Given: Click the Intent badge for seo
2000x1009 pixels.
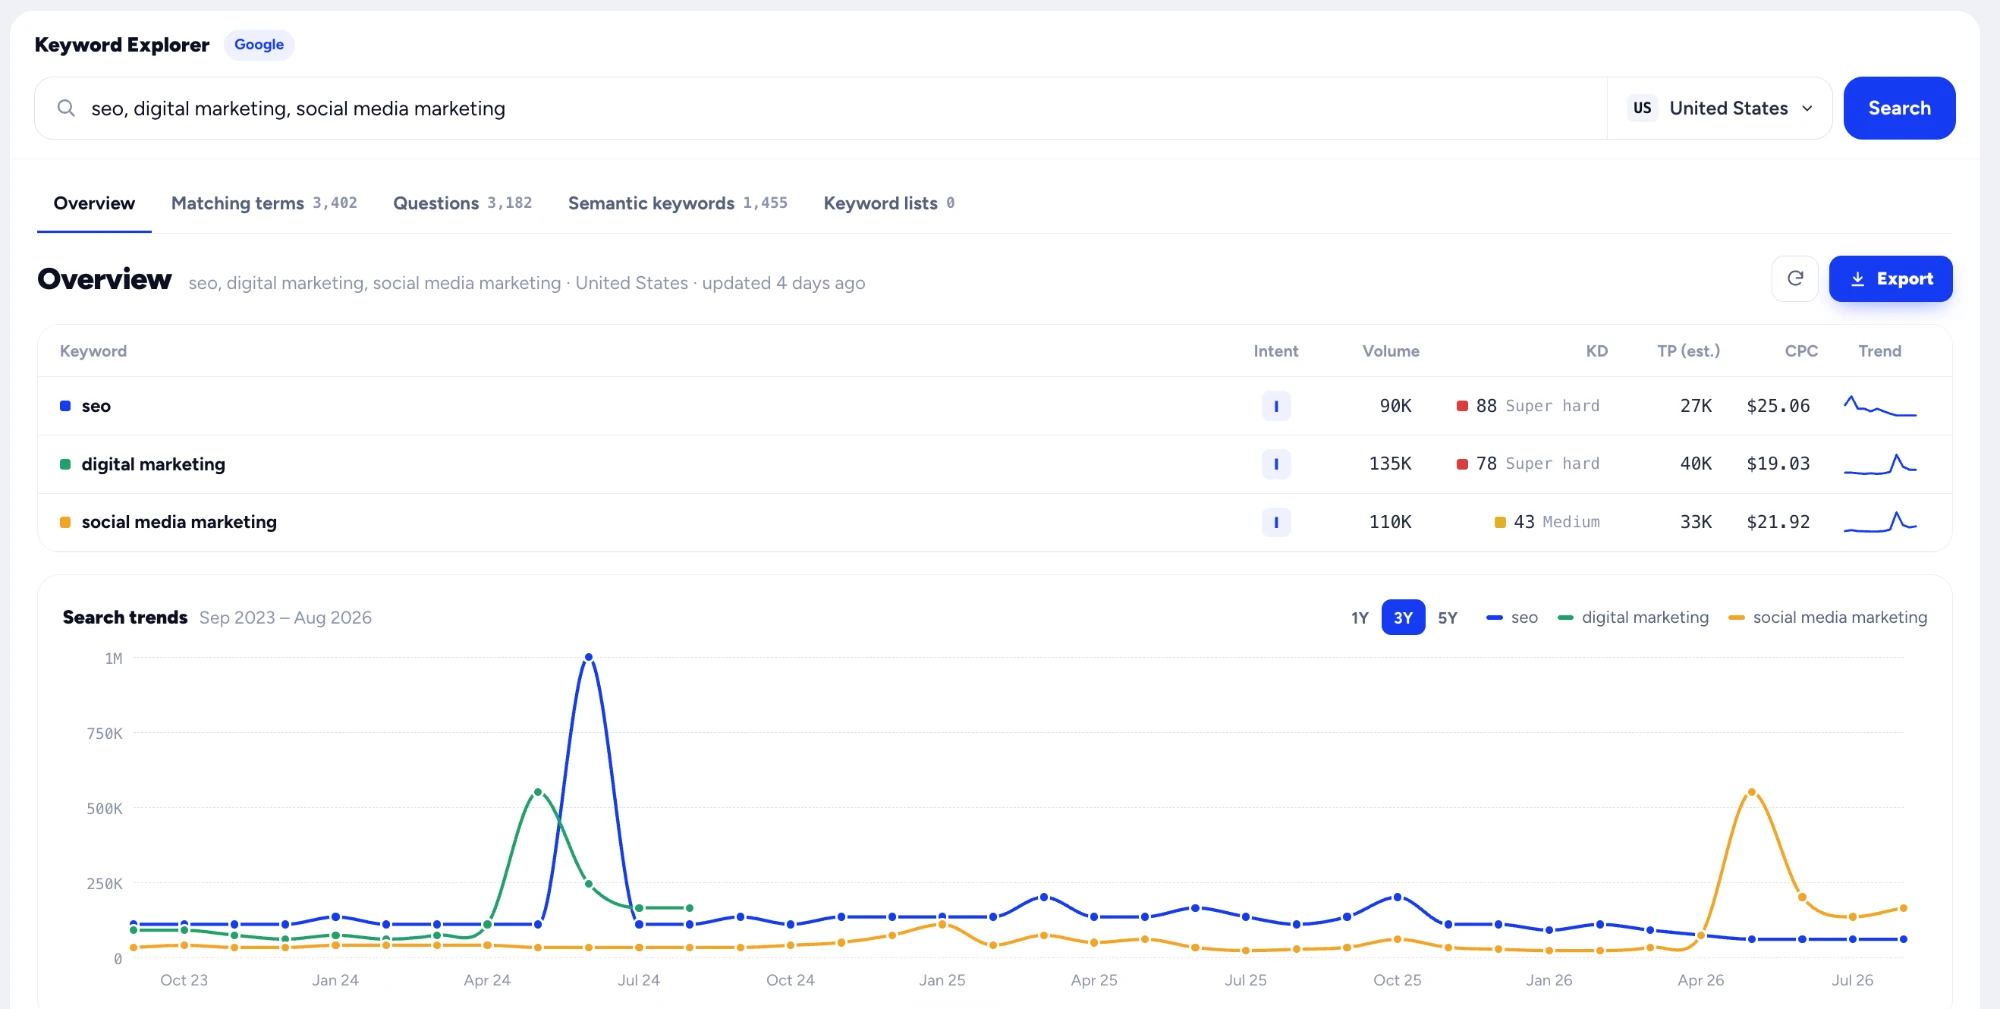Looking at the screenshot, I should click(x=1276, y=406).
